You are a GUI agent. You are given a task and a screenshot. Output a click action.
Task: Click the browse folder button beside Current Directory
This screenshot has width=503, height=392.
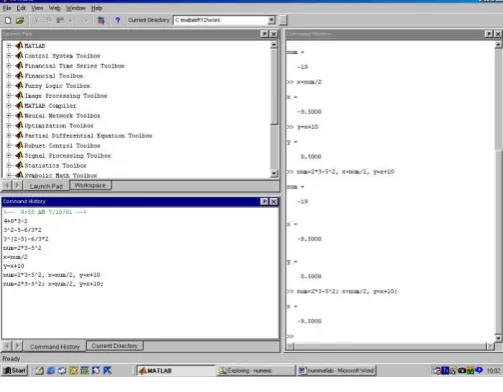click(x=283, y=20)
